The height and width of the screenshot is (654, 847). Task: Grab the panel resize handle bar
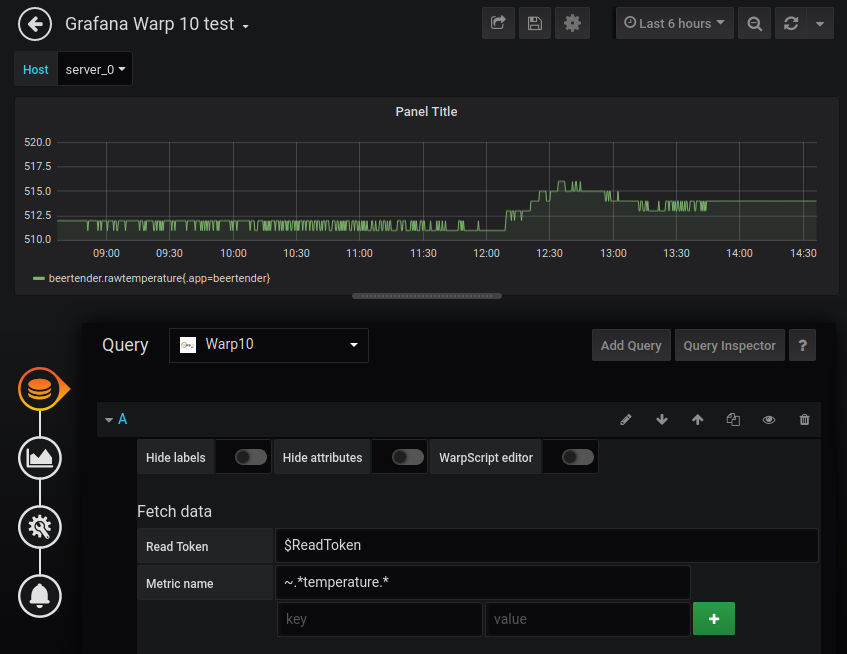(x=427, y=296)
